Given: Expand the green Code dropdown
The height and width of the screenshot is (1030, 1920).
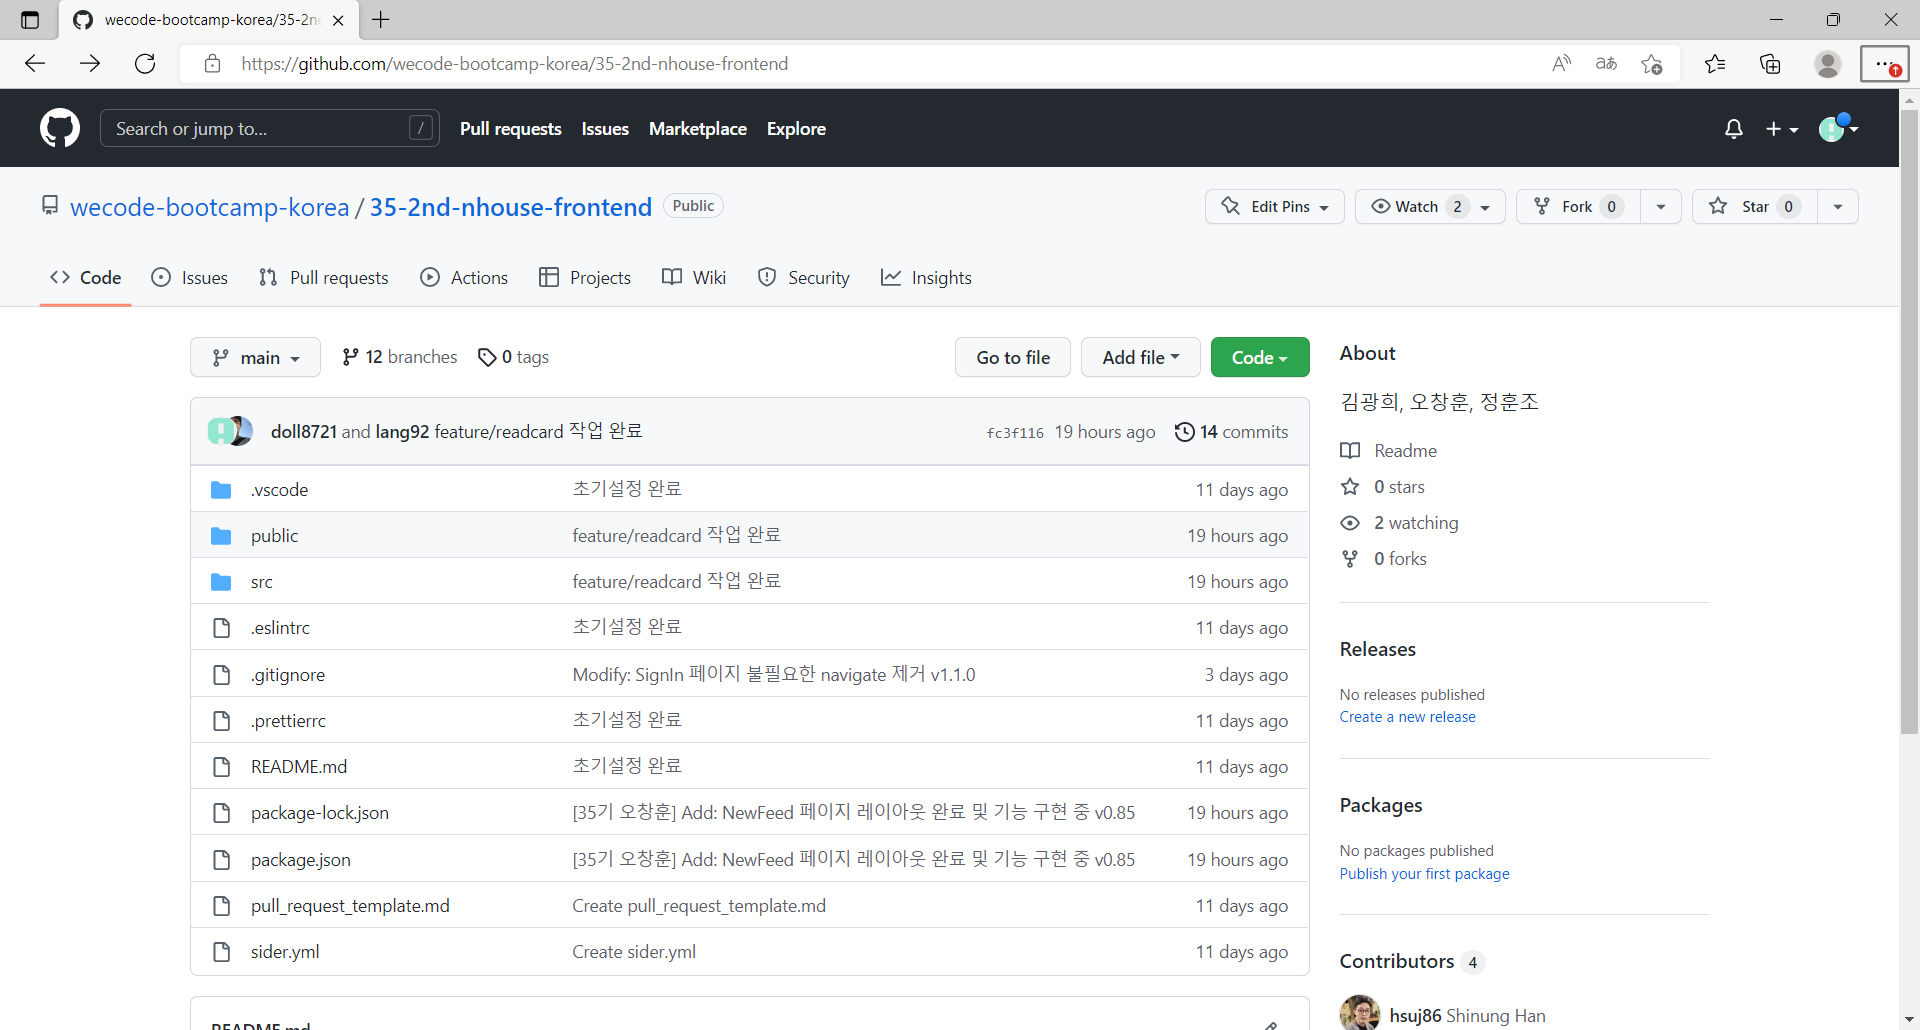Looking at the screenshot, I should coord(1259,357).
